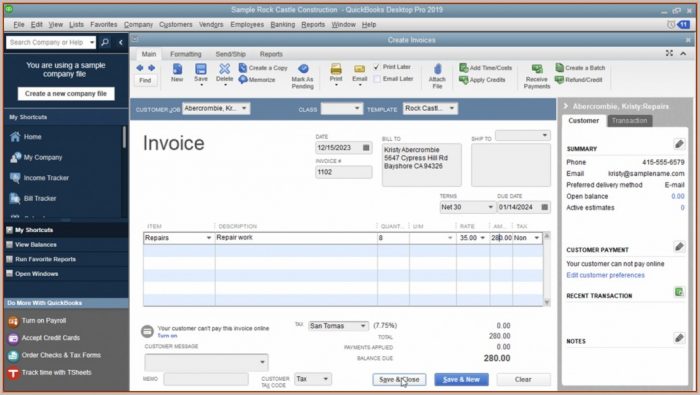700x395 pixels.
Task: Open the Customers menu
Action: 175,25
